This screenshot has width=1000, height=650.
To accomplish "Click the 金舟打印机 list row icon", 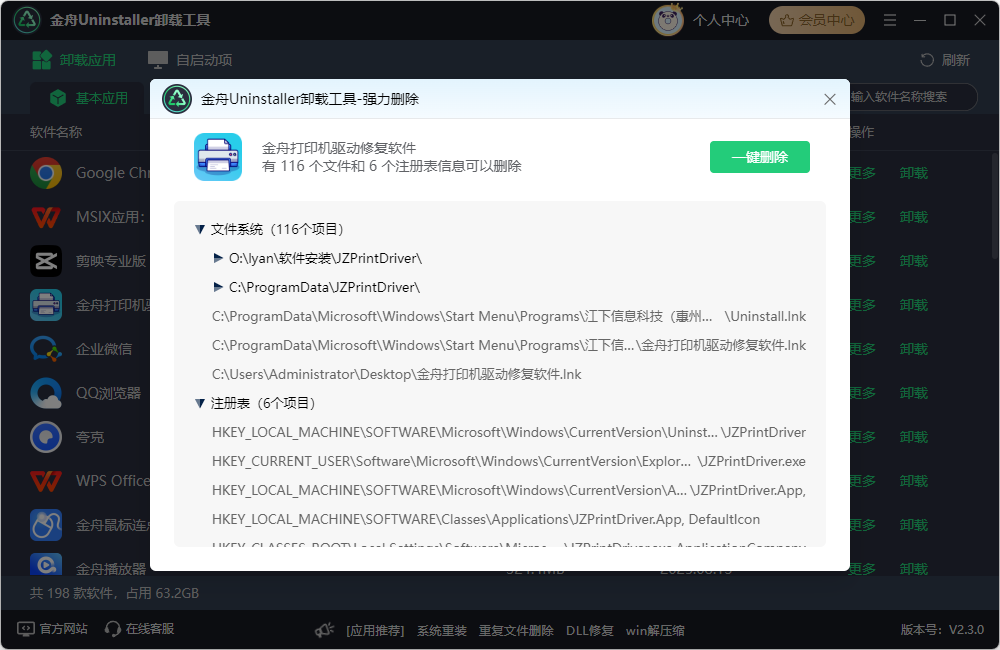I will click(46, 305).
